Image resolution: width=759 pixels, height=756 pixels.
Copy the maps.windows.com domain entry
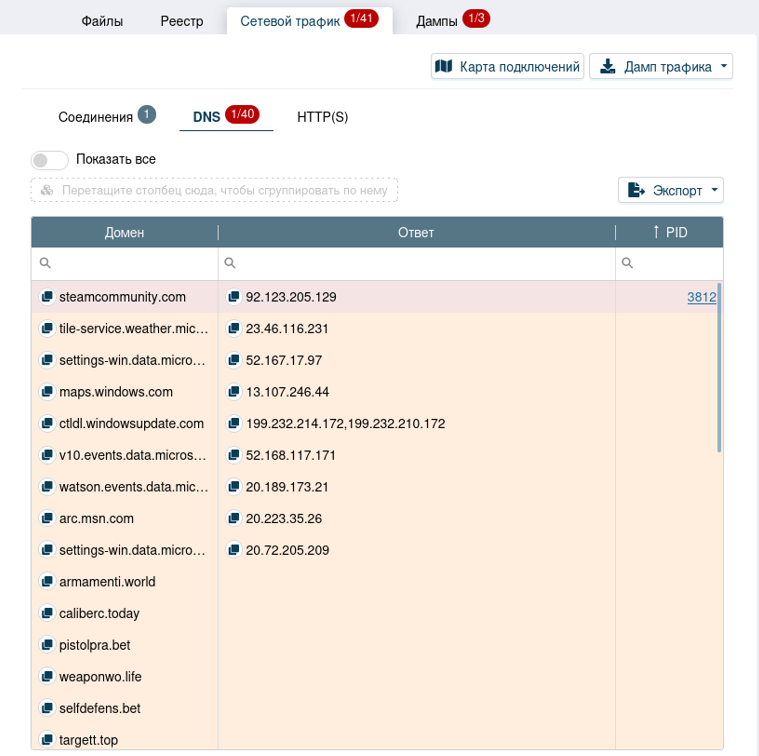pyautogui.click(x=46, y=392)
